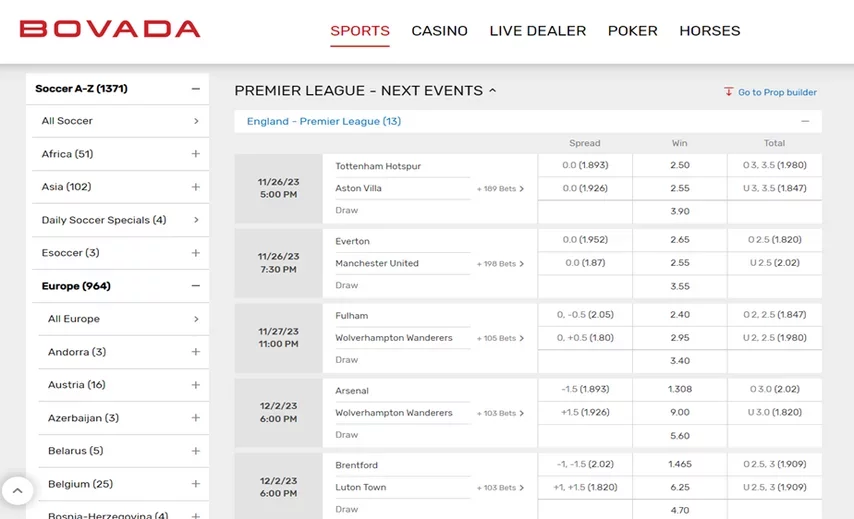Image resolution: width=854 pixels, height=519 pixels.
Task: Open All Europe chevron arrow
Action: click(x=196, y=319)
